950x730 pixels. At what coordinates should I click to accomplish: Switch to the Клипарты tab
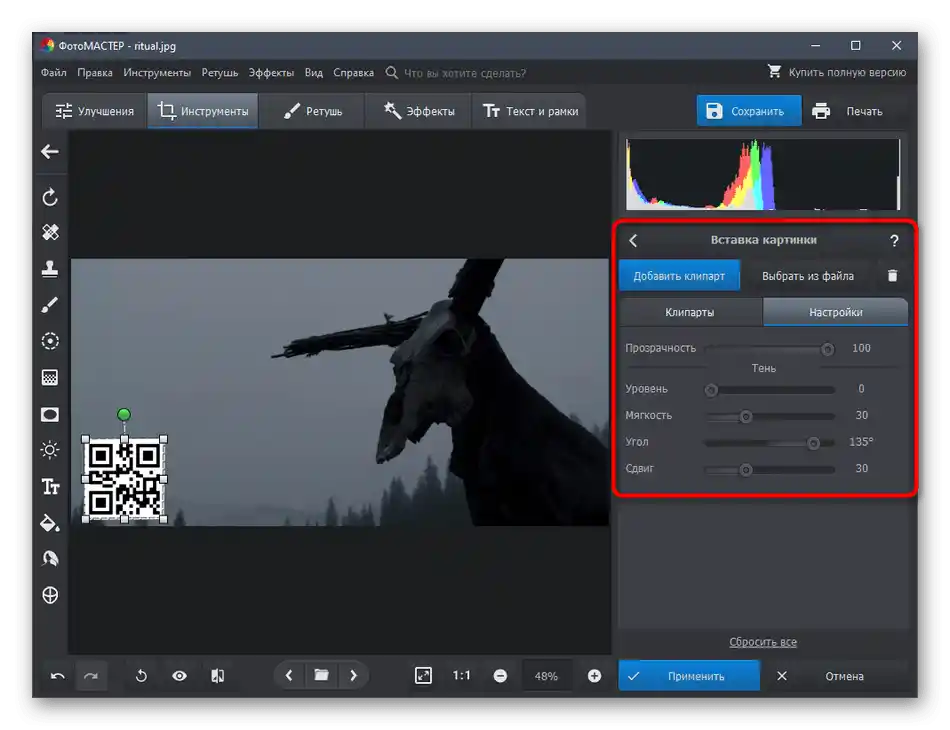pos(690,312)
